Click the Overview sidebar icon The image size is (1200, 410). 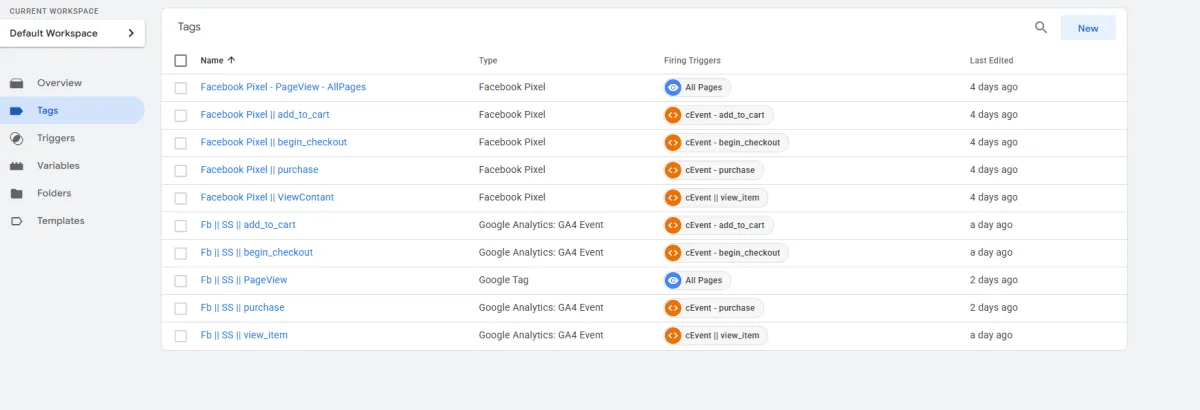(x=17, y=83)
